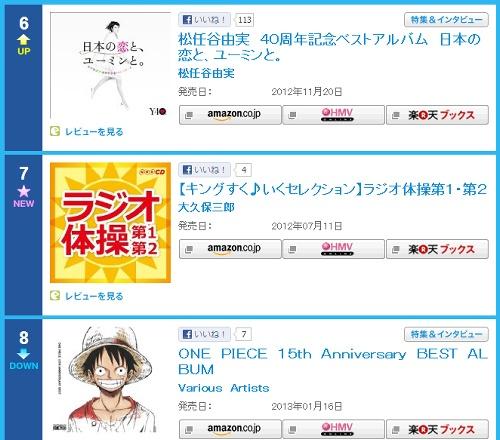
Task: Open 特集&インタビュー button for ONE PIECE album
Action: click(x=446, y=334)
